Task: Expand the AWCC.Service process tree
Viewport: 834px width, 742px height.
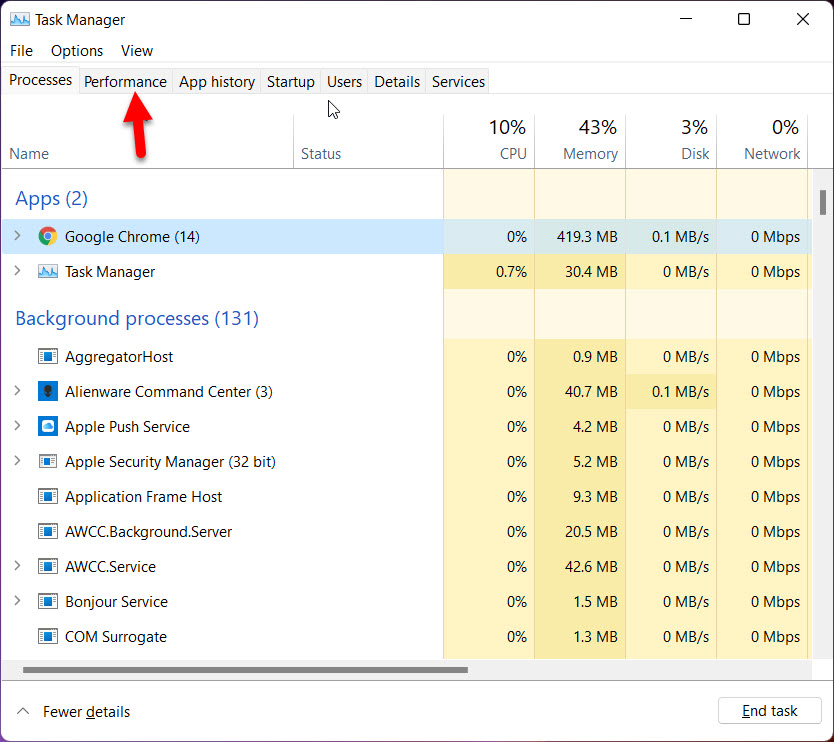Action: [17, 567]
